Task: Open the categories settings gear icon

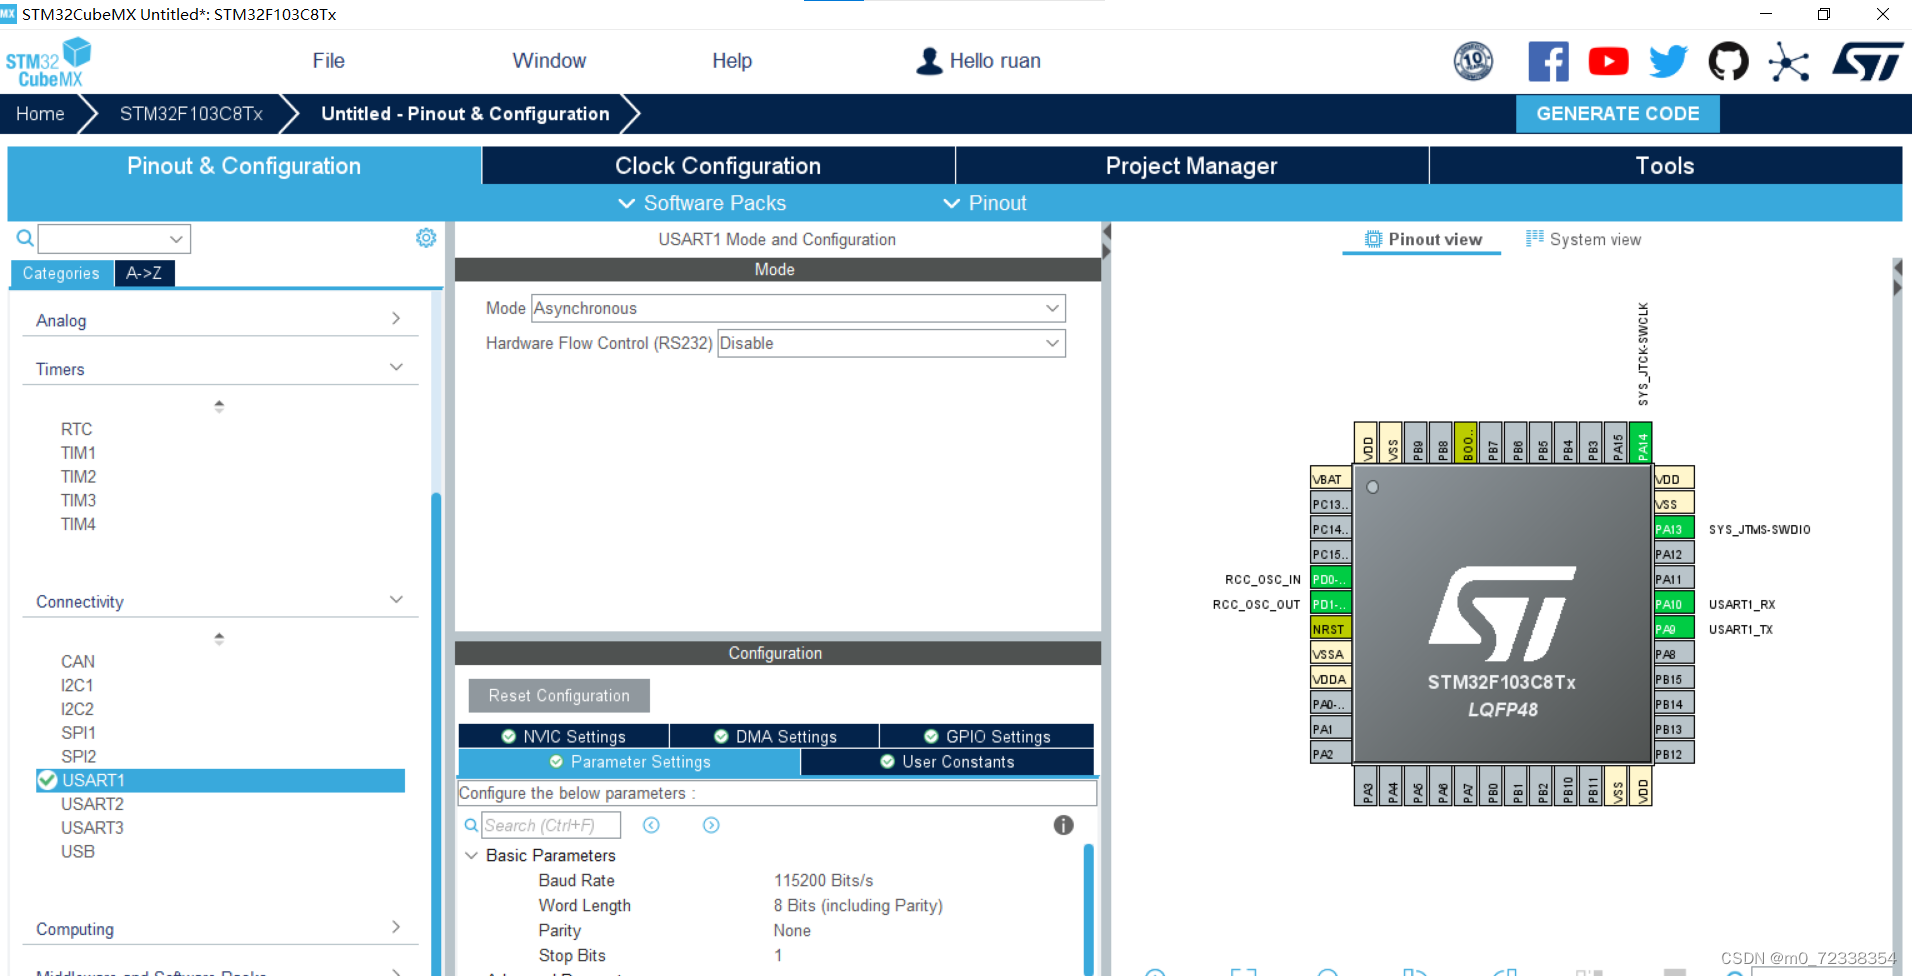Action: tap(426, 238)
